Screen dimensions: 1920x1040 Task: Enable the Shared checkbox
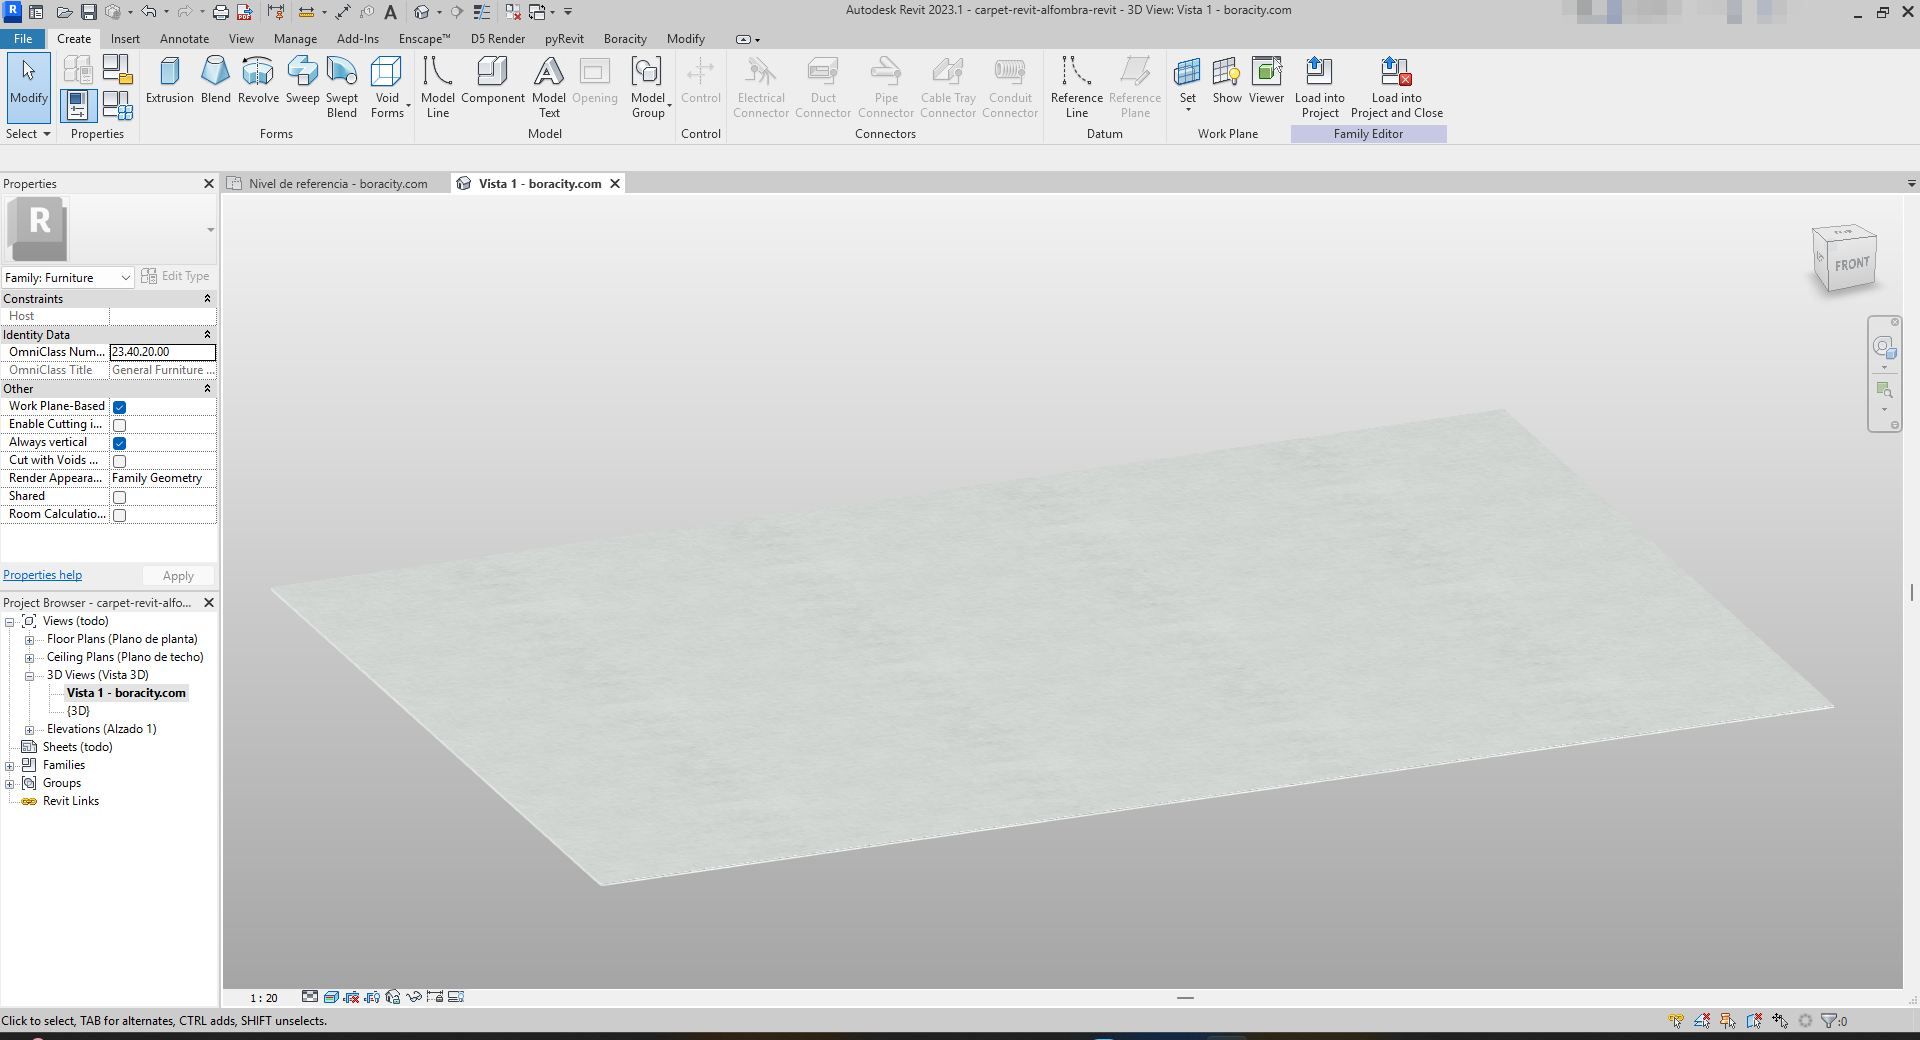point(119,497)
